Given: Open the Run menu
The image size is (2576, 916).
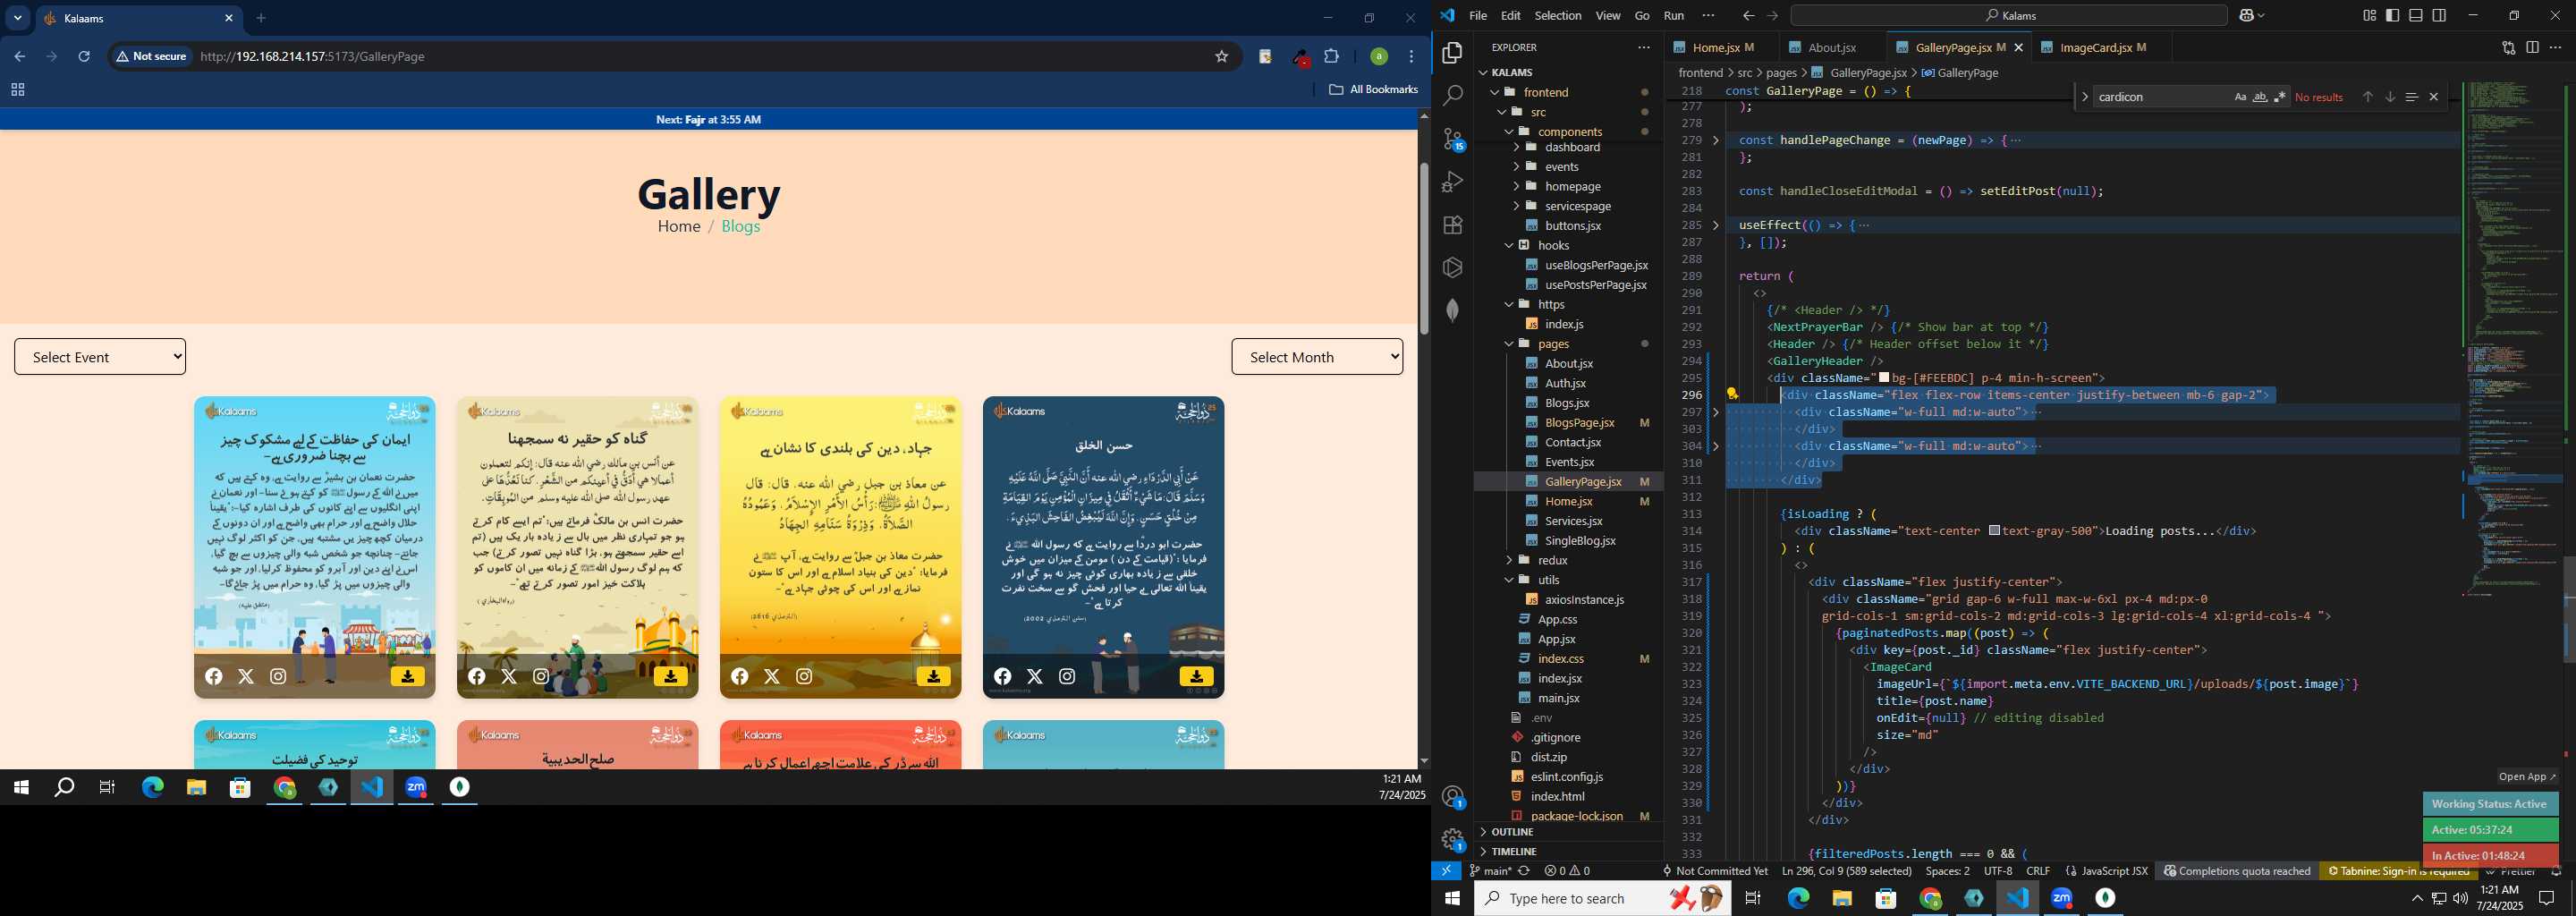Looking at the screenshot, I should 1674,15.
